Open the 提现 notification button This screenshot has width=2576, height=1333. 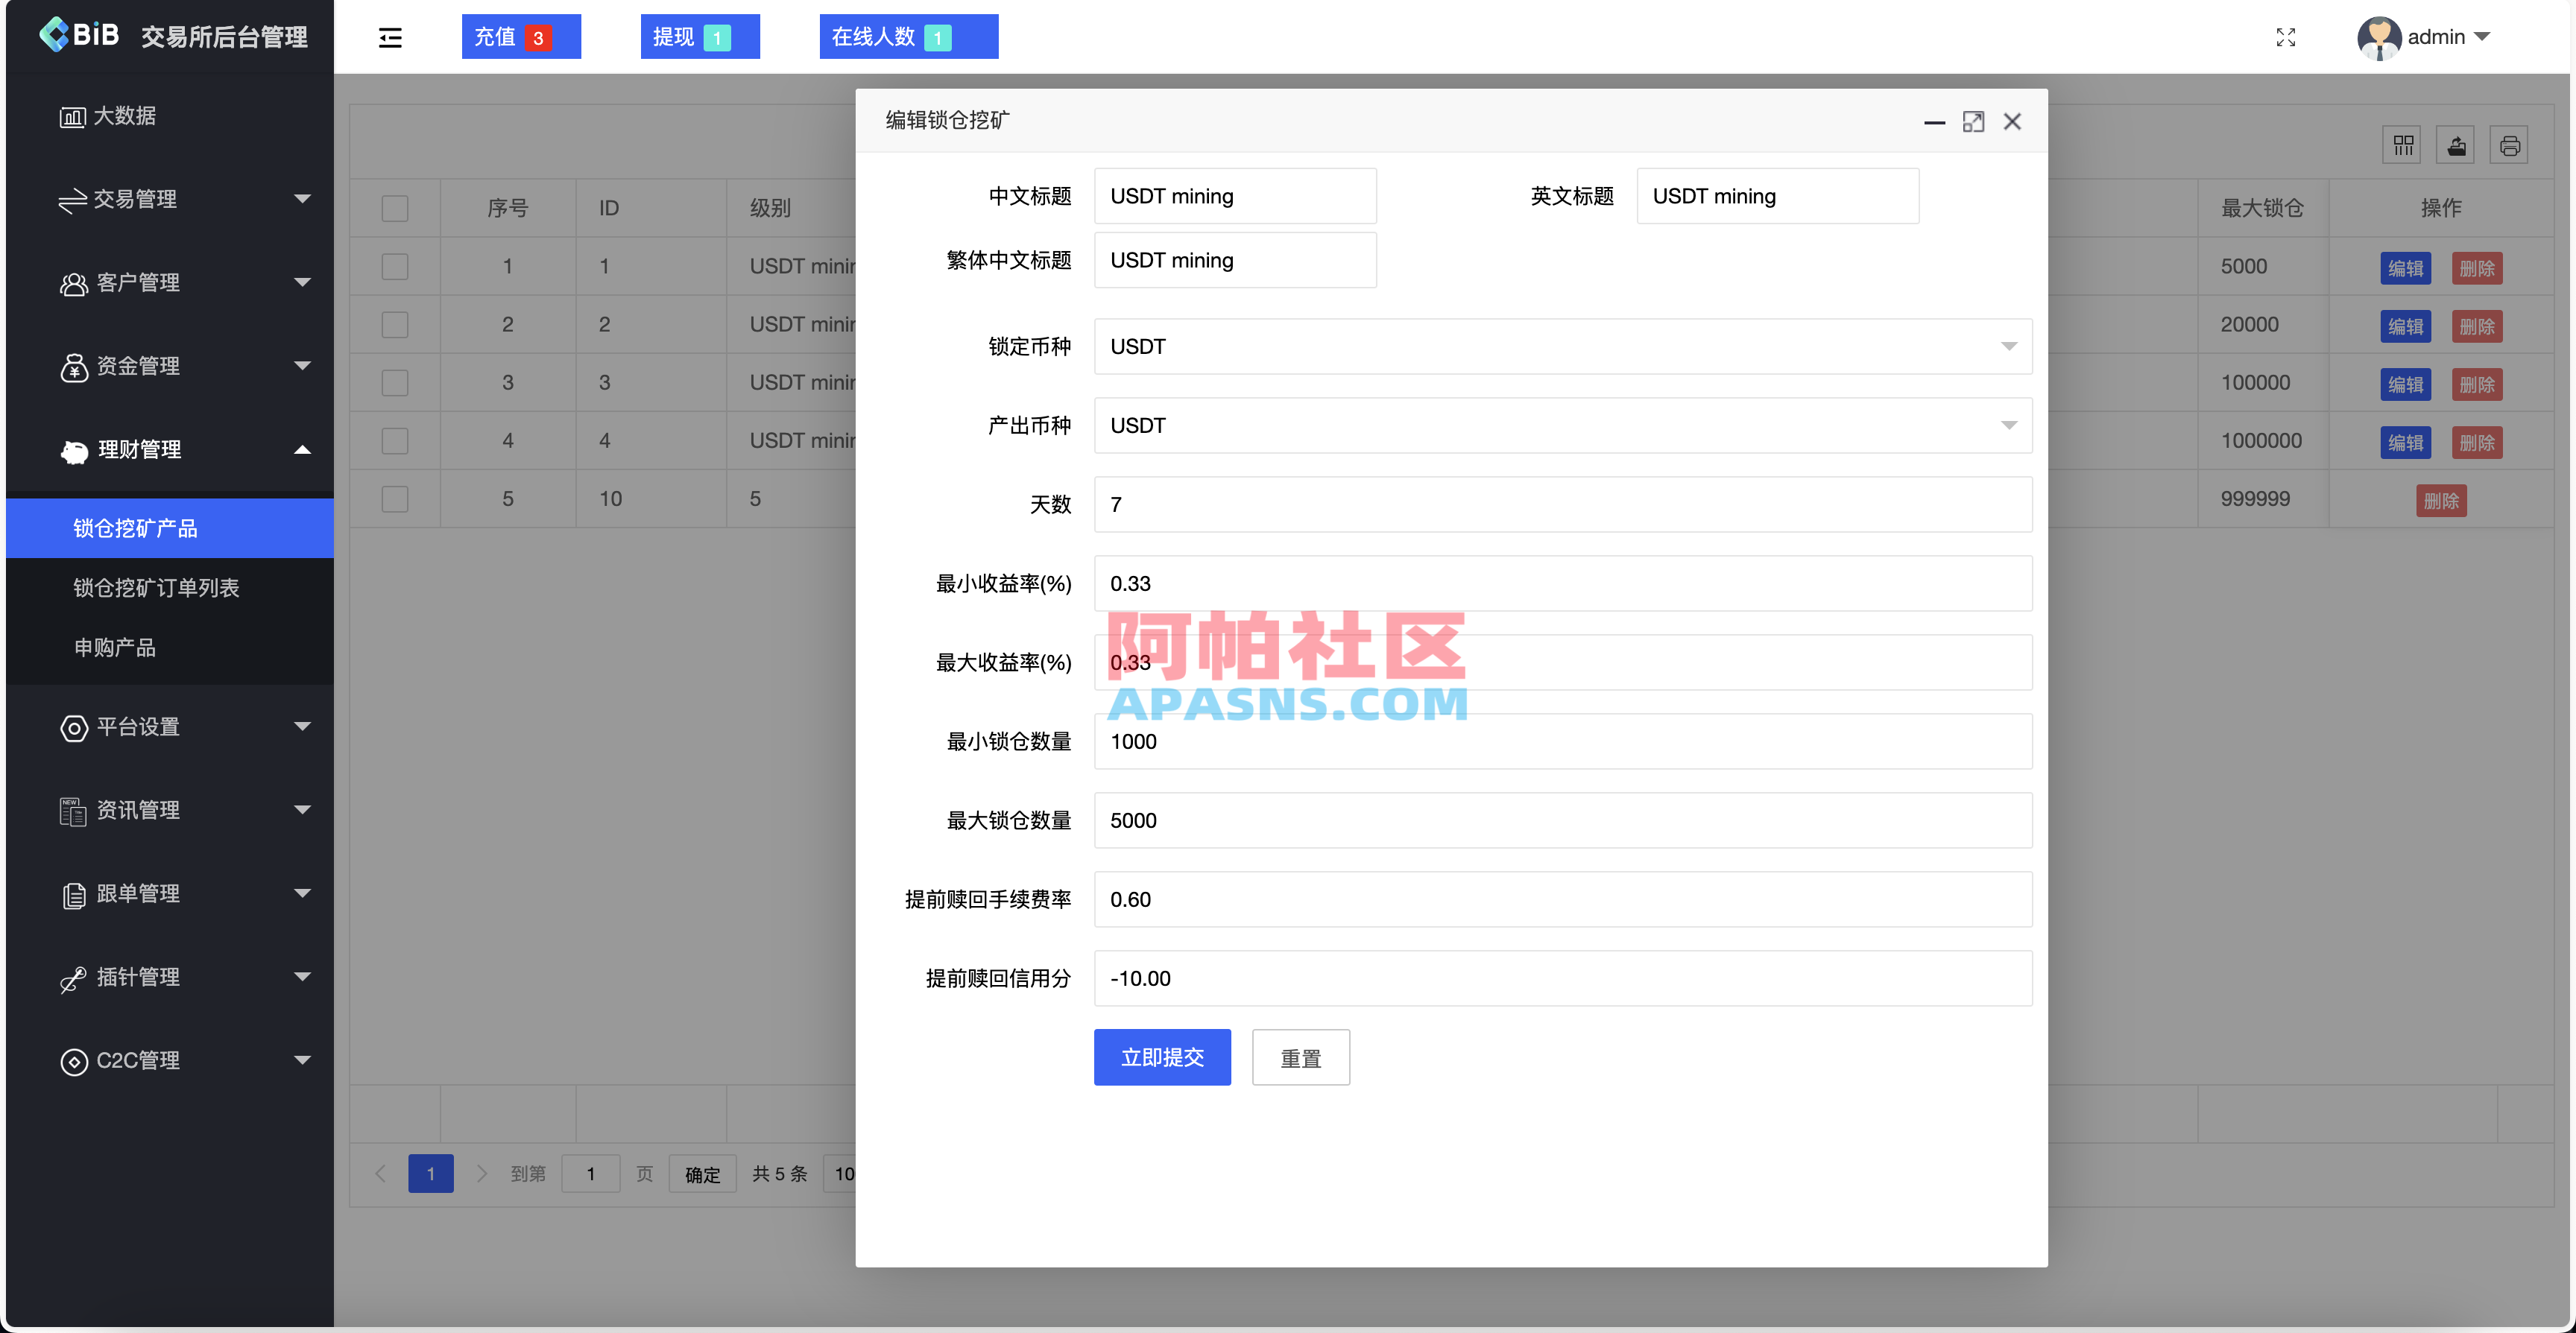click(699, 36)
